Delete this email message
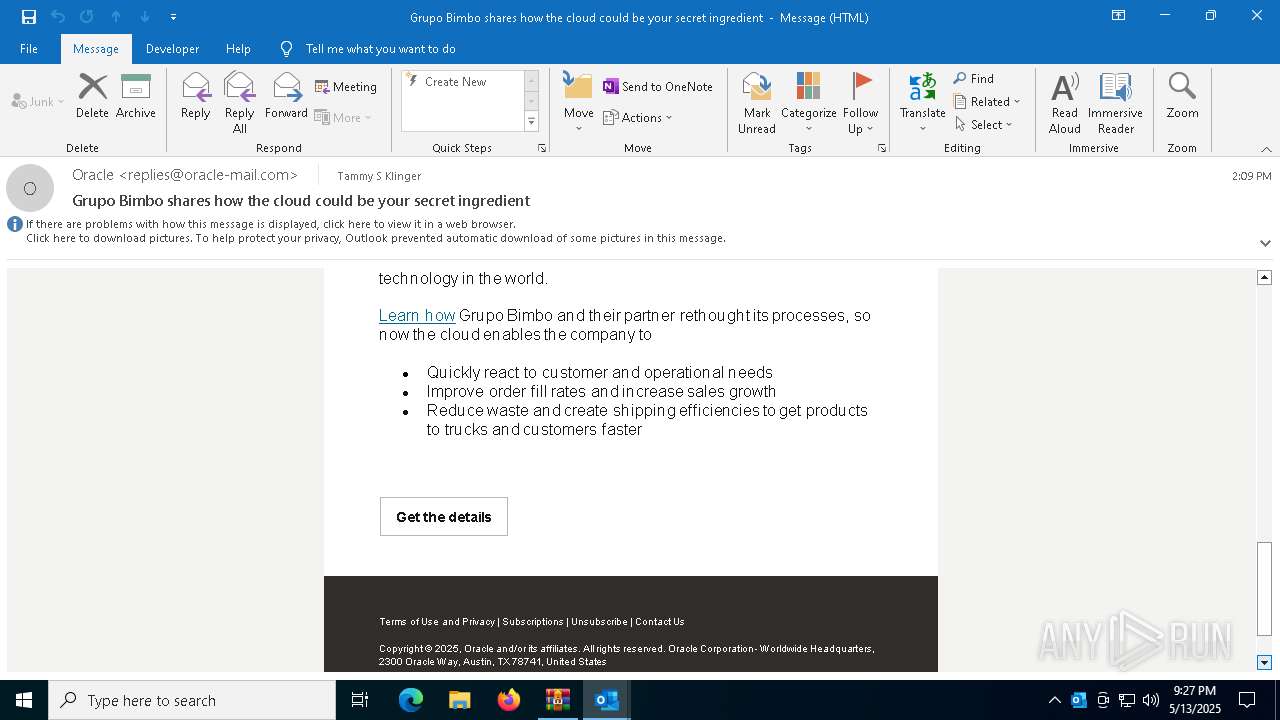 tap(92, 96)
